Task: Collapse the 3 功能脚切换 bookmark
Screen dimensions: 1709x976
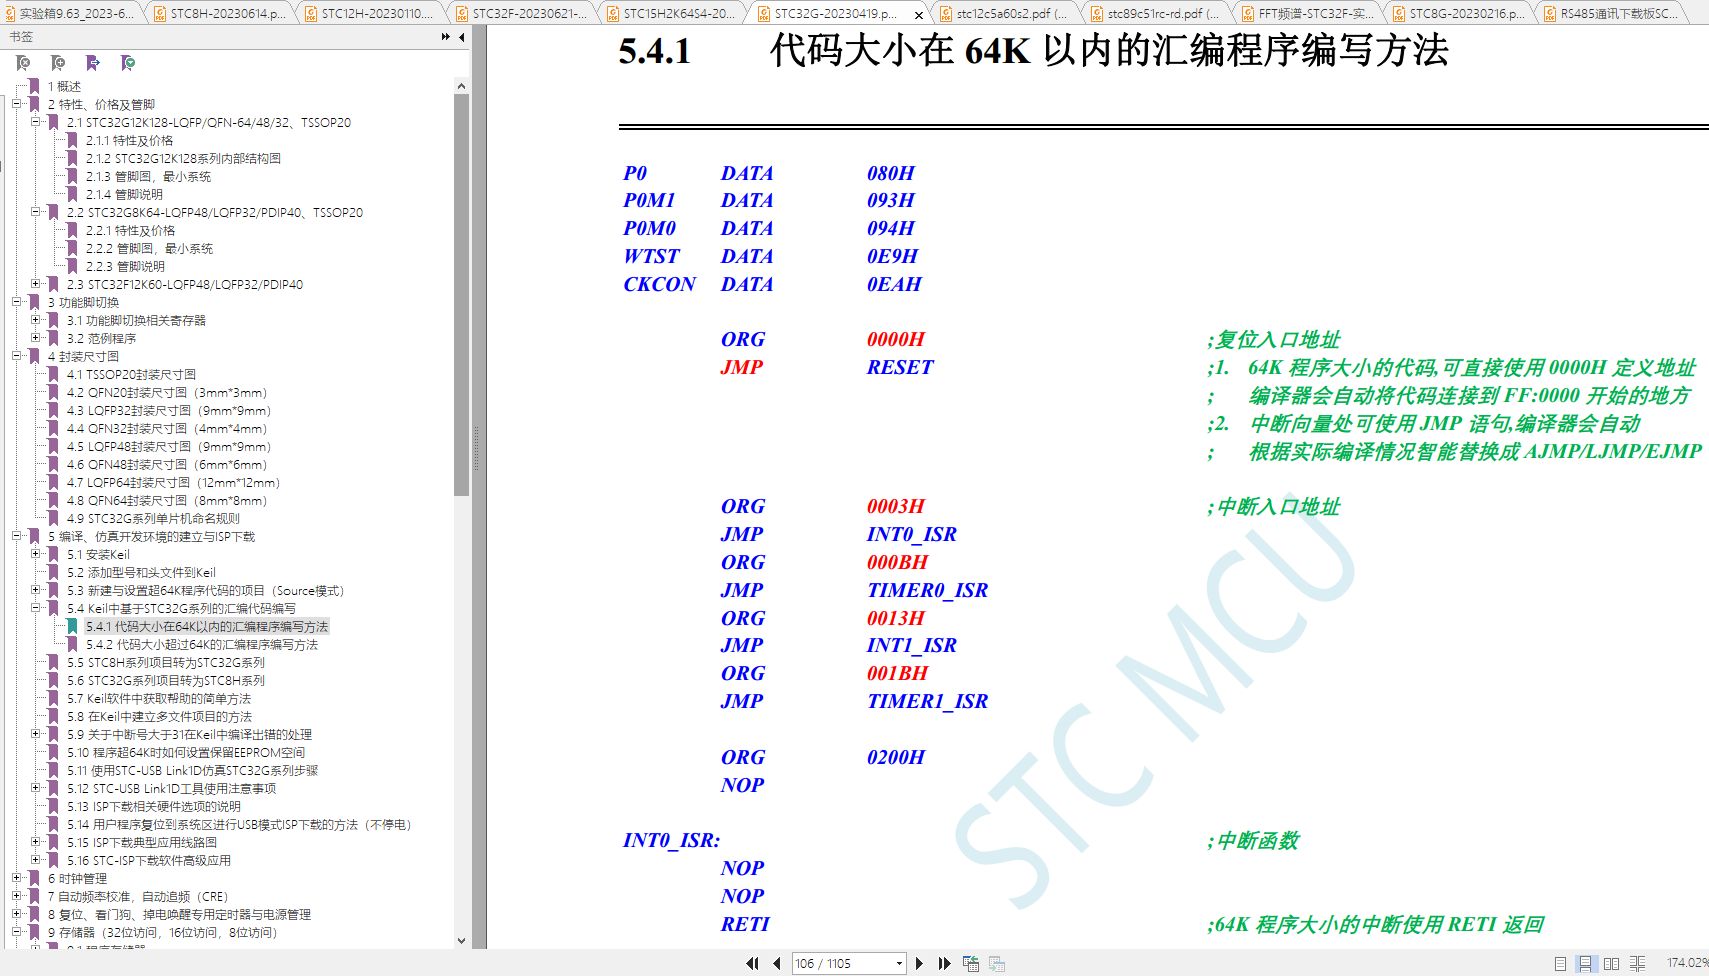Action: (x=17, y=302)
